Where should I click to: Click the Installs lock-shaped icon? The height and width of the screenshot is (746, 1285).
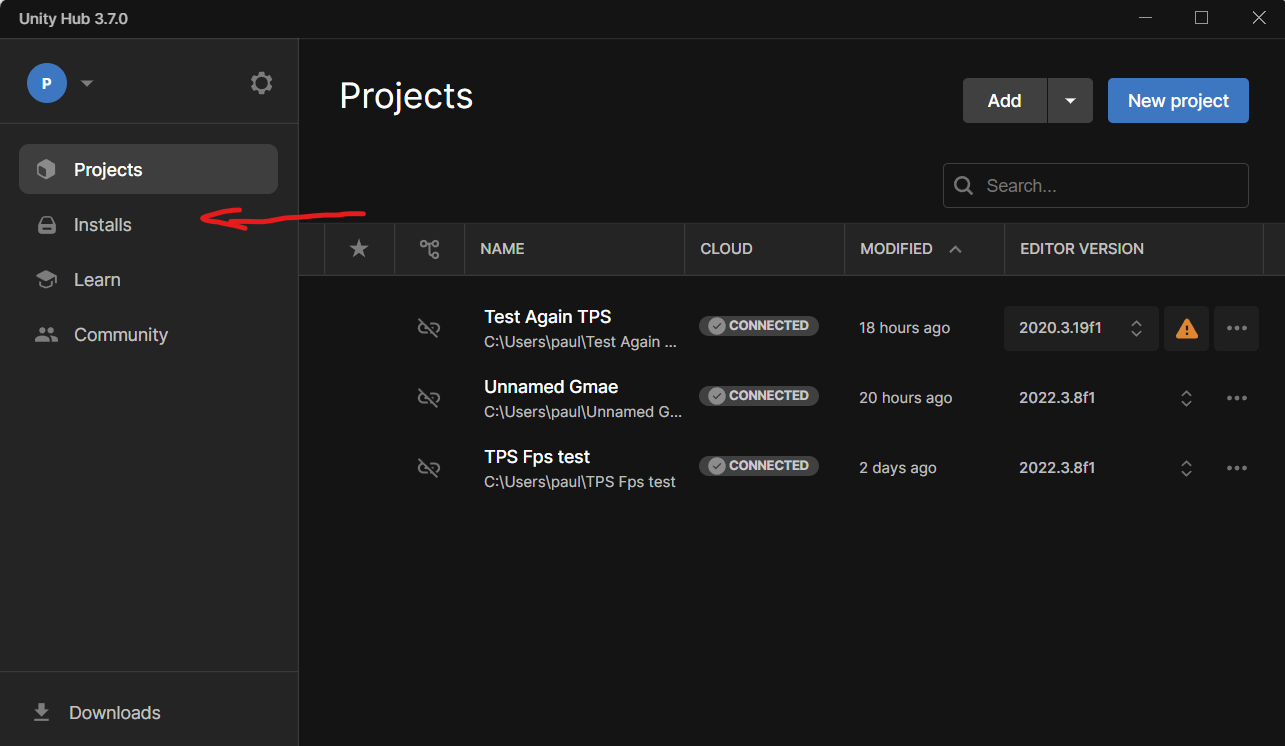point(46,225)
